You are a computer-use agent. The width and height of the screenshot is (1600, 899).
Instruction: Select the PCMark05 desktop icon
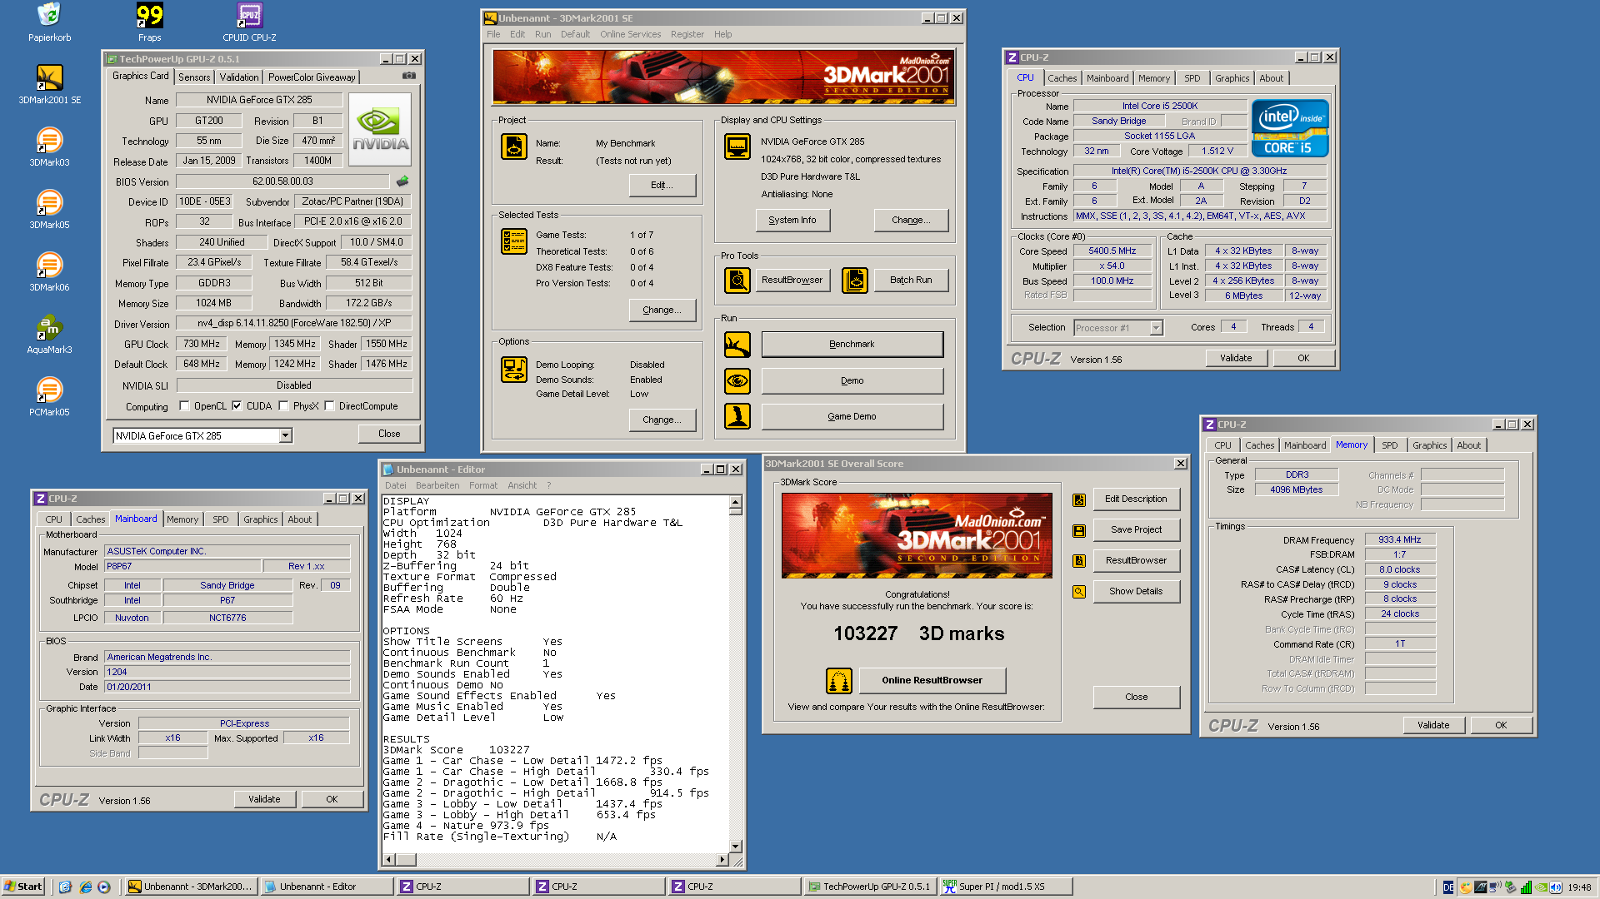(49, 396)
